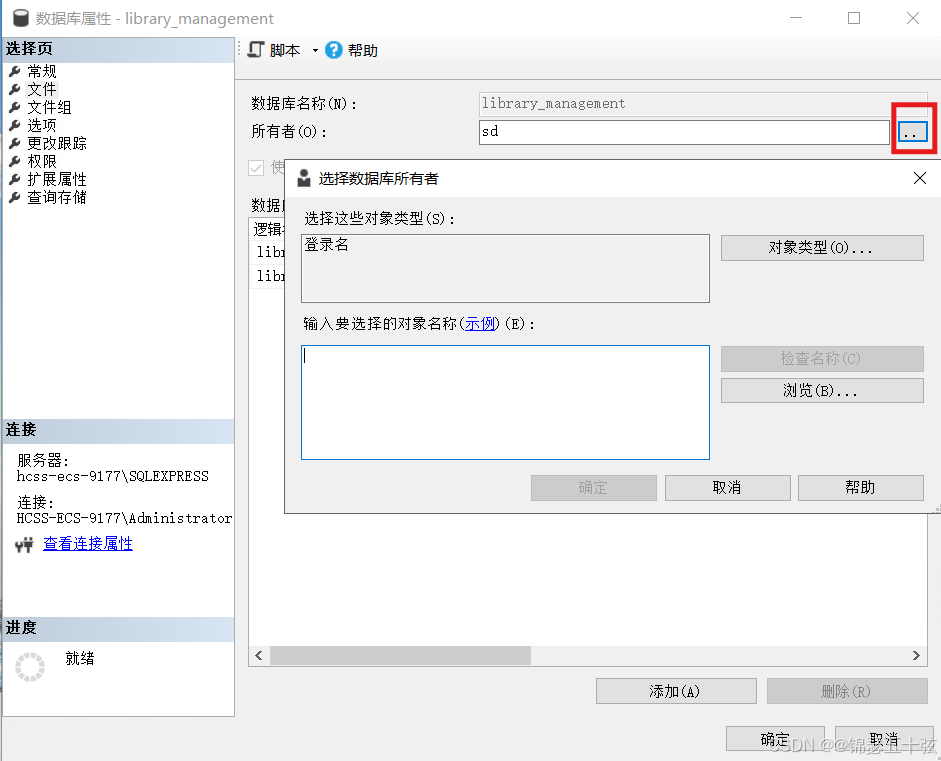Click the 脚本 label in the toolbar
Viewport: 941px width, 761px height.
tap(284, 51)
